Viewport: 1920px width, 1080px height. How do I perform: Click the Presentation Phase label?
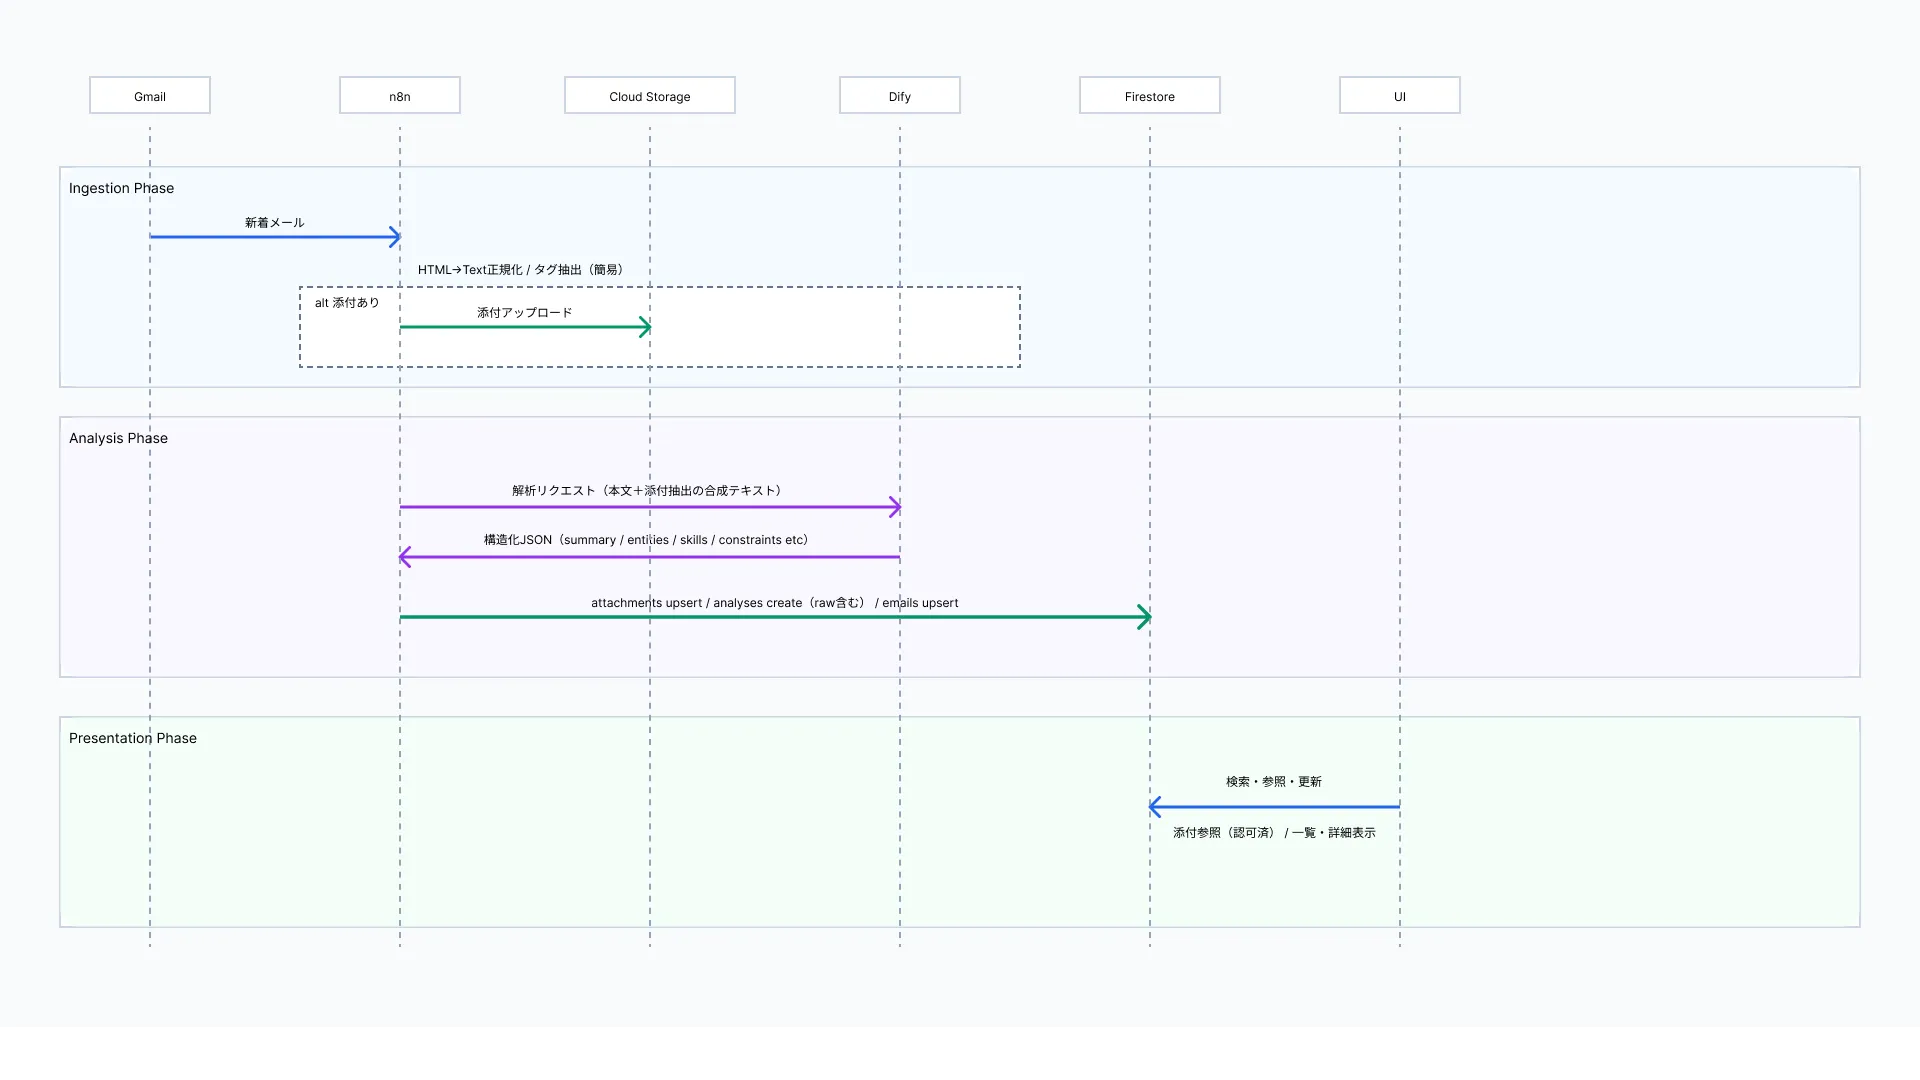tap(133, 738)
